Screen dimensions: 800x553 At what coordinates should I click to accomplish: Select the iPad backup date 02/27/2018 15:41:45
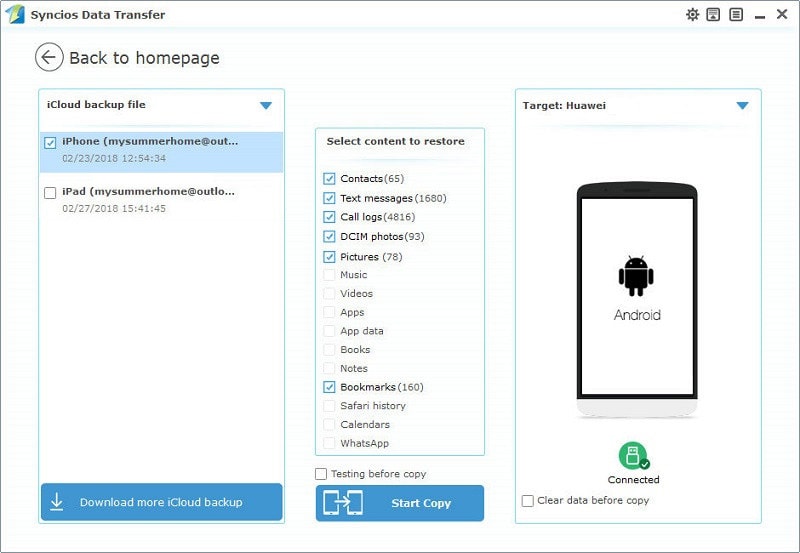(x=114, y=208)
